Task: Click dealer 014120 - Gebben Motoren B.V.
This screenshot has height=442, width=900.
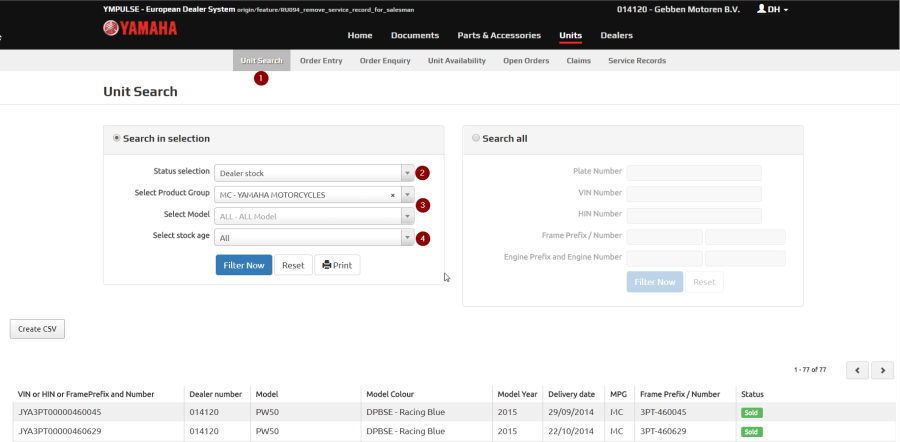Action: [678, 10]
